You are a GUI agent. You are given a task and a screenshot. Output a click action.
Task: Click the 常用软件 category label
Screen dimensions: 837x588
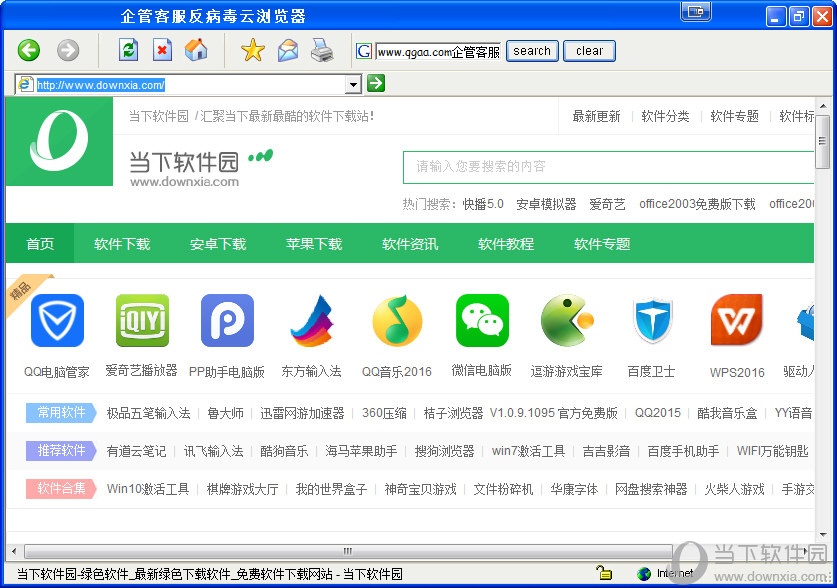click(61, 412)
